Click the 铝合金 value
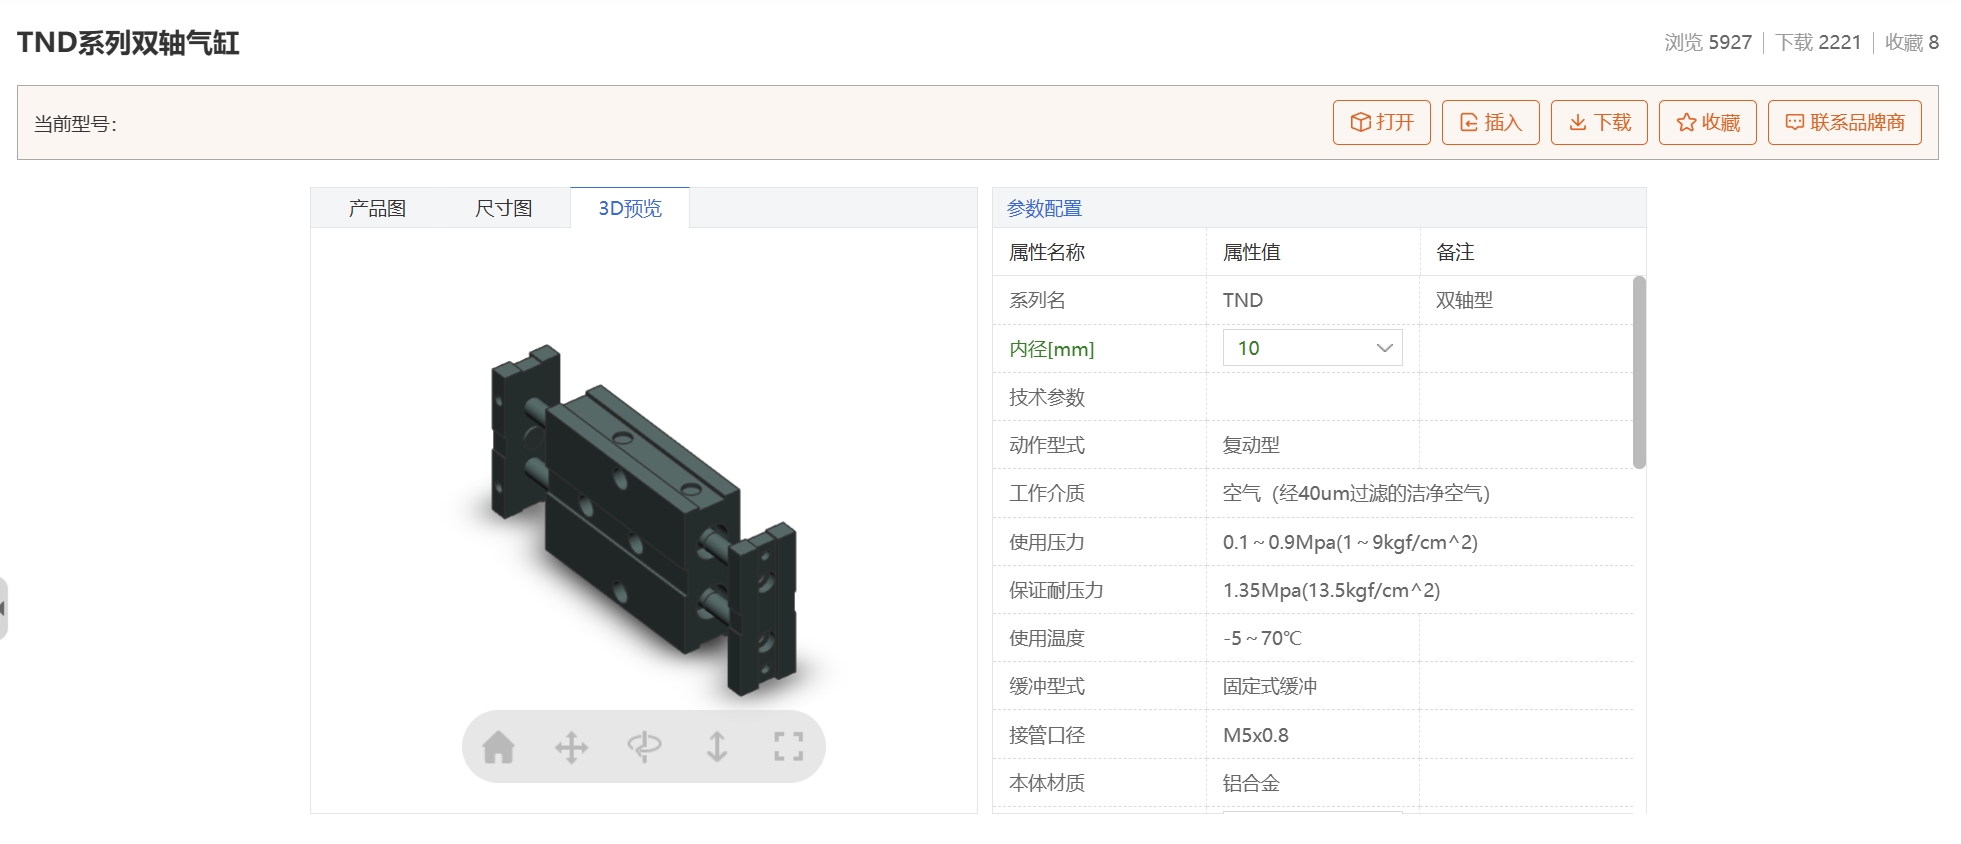This screenshot has width=1962, height=844. click(1251, 783)
